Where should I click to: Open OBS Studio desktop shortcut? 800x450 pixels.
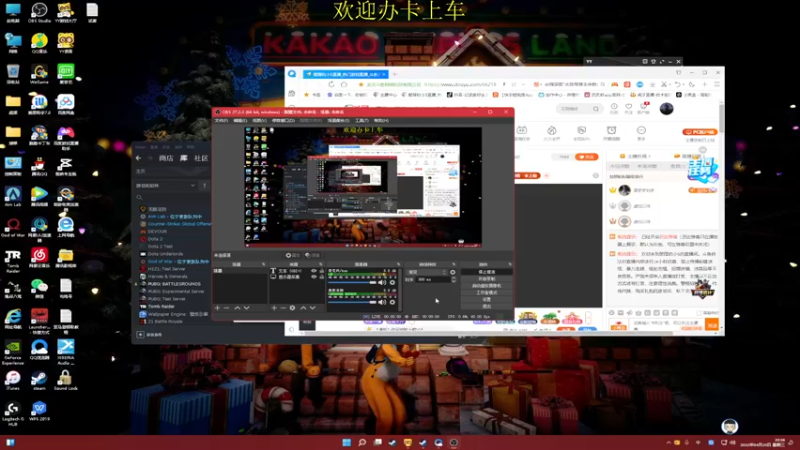[39, 12]
